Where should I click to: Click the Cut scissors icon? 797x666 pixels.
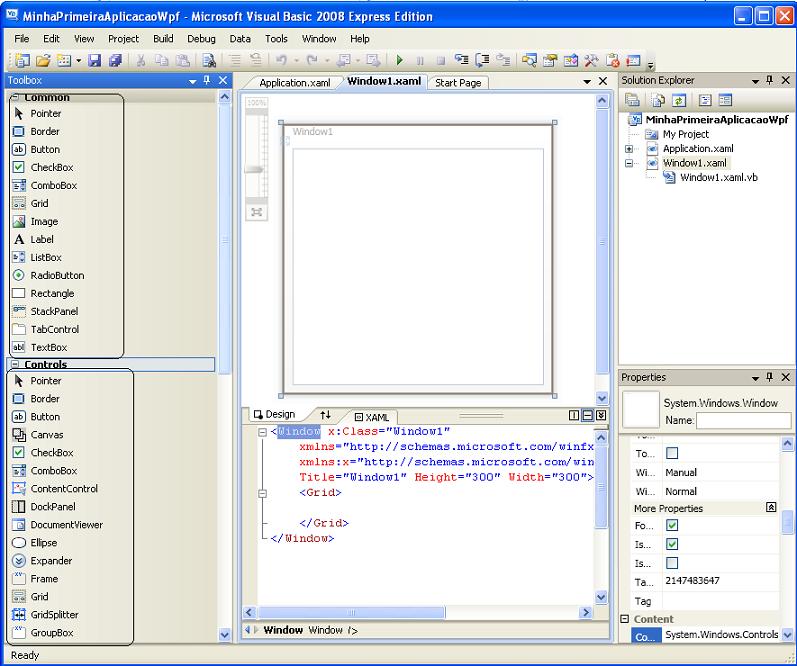[141, 60]
